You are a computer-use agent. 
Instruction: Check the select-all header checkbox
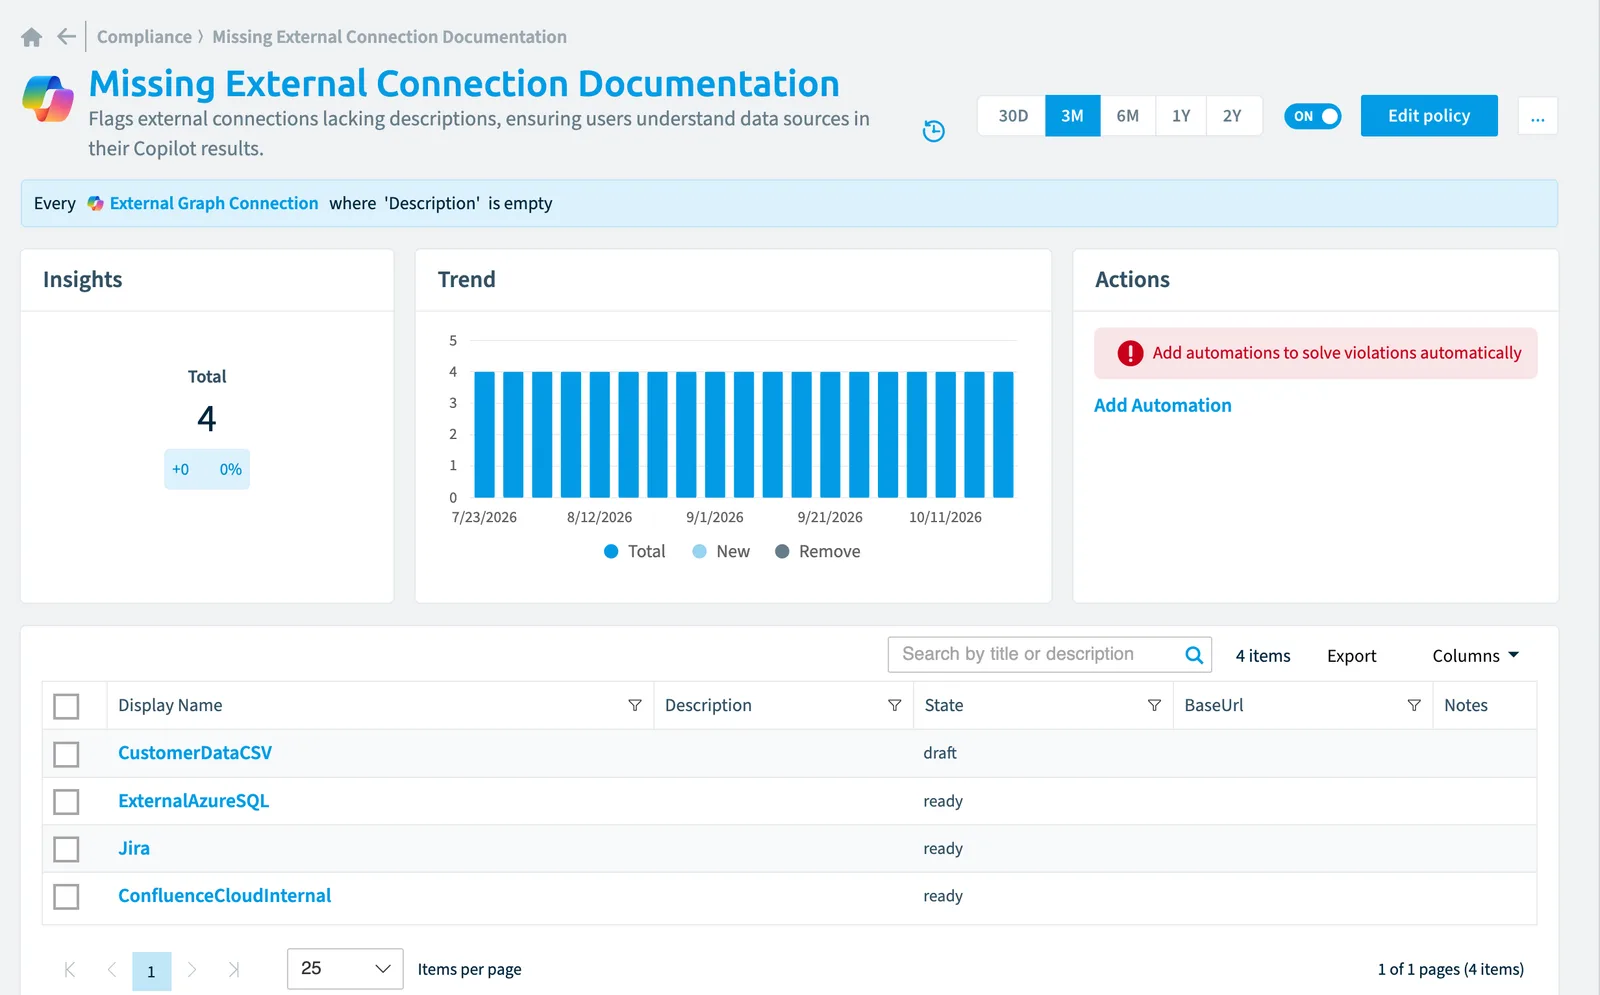(66, 706)
